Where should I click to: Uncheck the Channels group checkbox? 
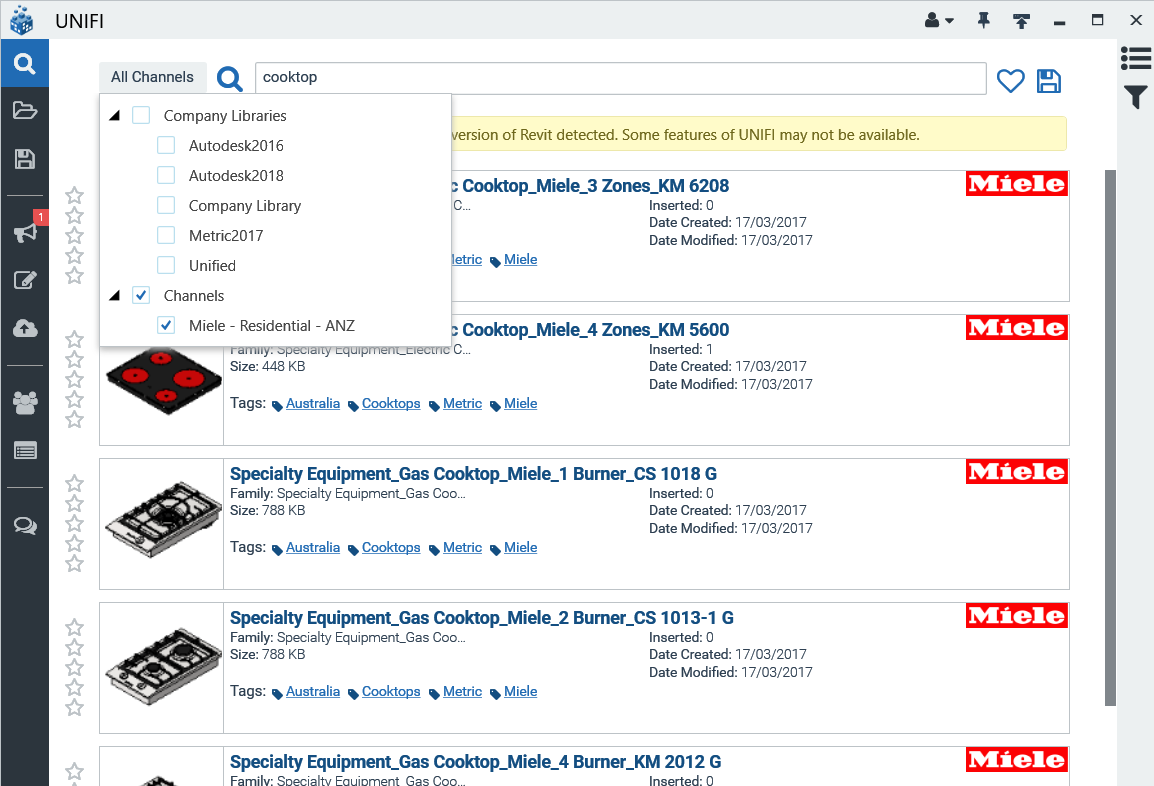point(141,295)
